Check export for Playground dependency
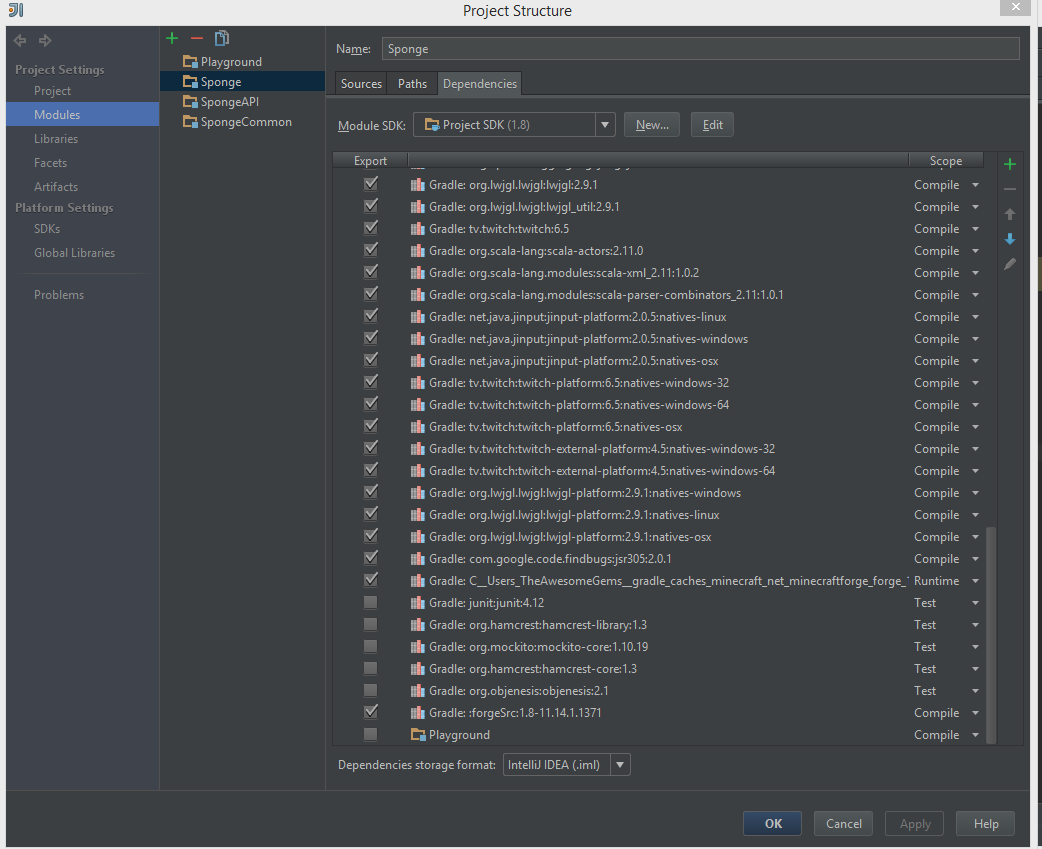Viewport: 1042px width, 849px height. point(370,734)
